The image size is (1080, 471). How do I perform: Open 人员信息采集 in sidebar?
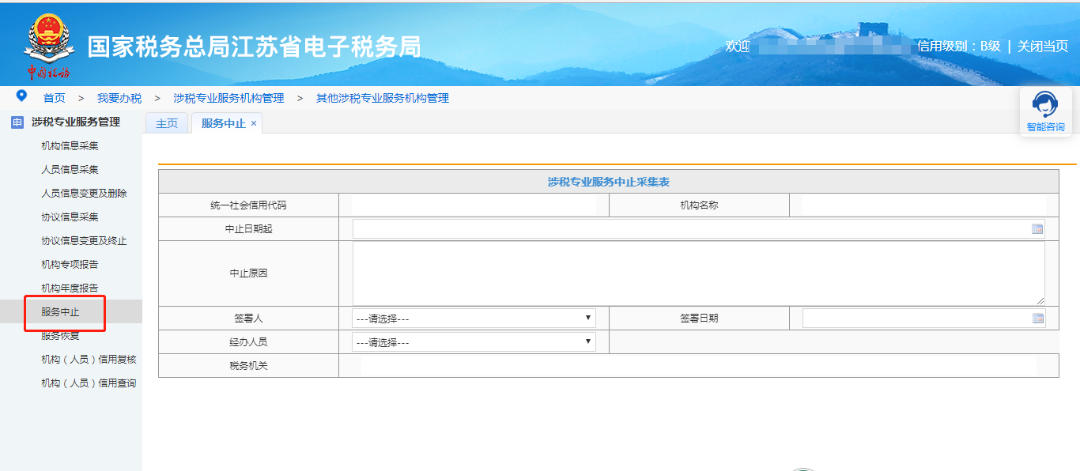[70, 169]
